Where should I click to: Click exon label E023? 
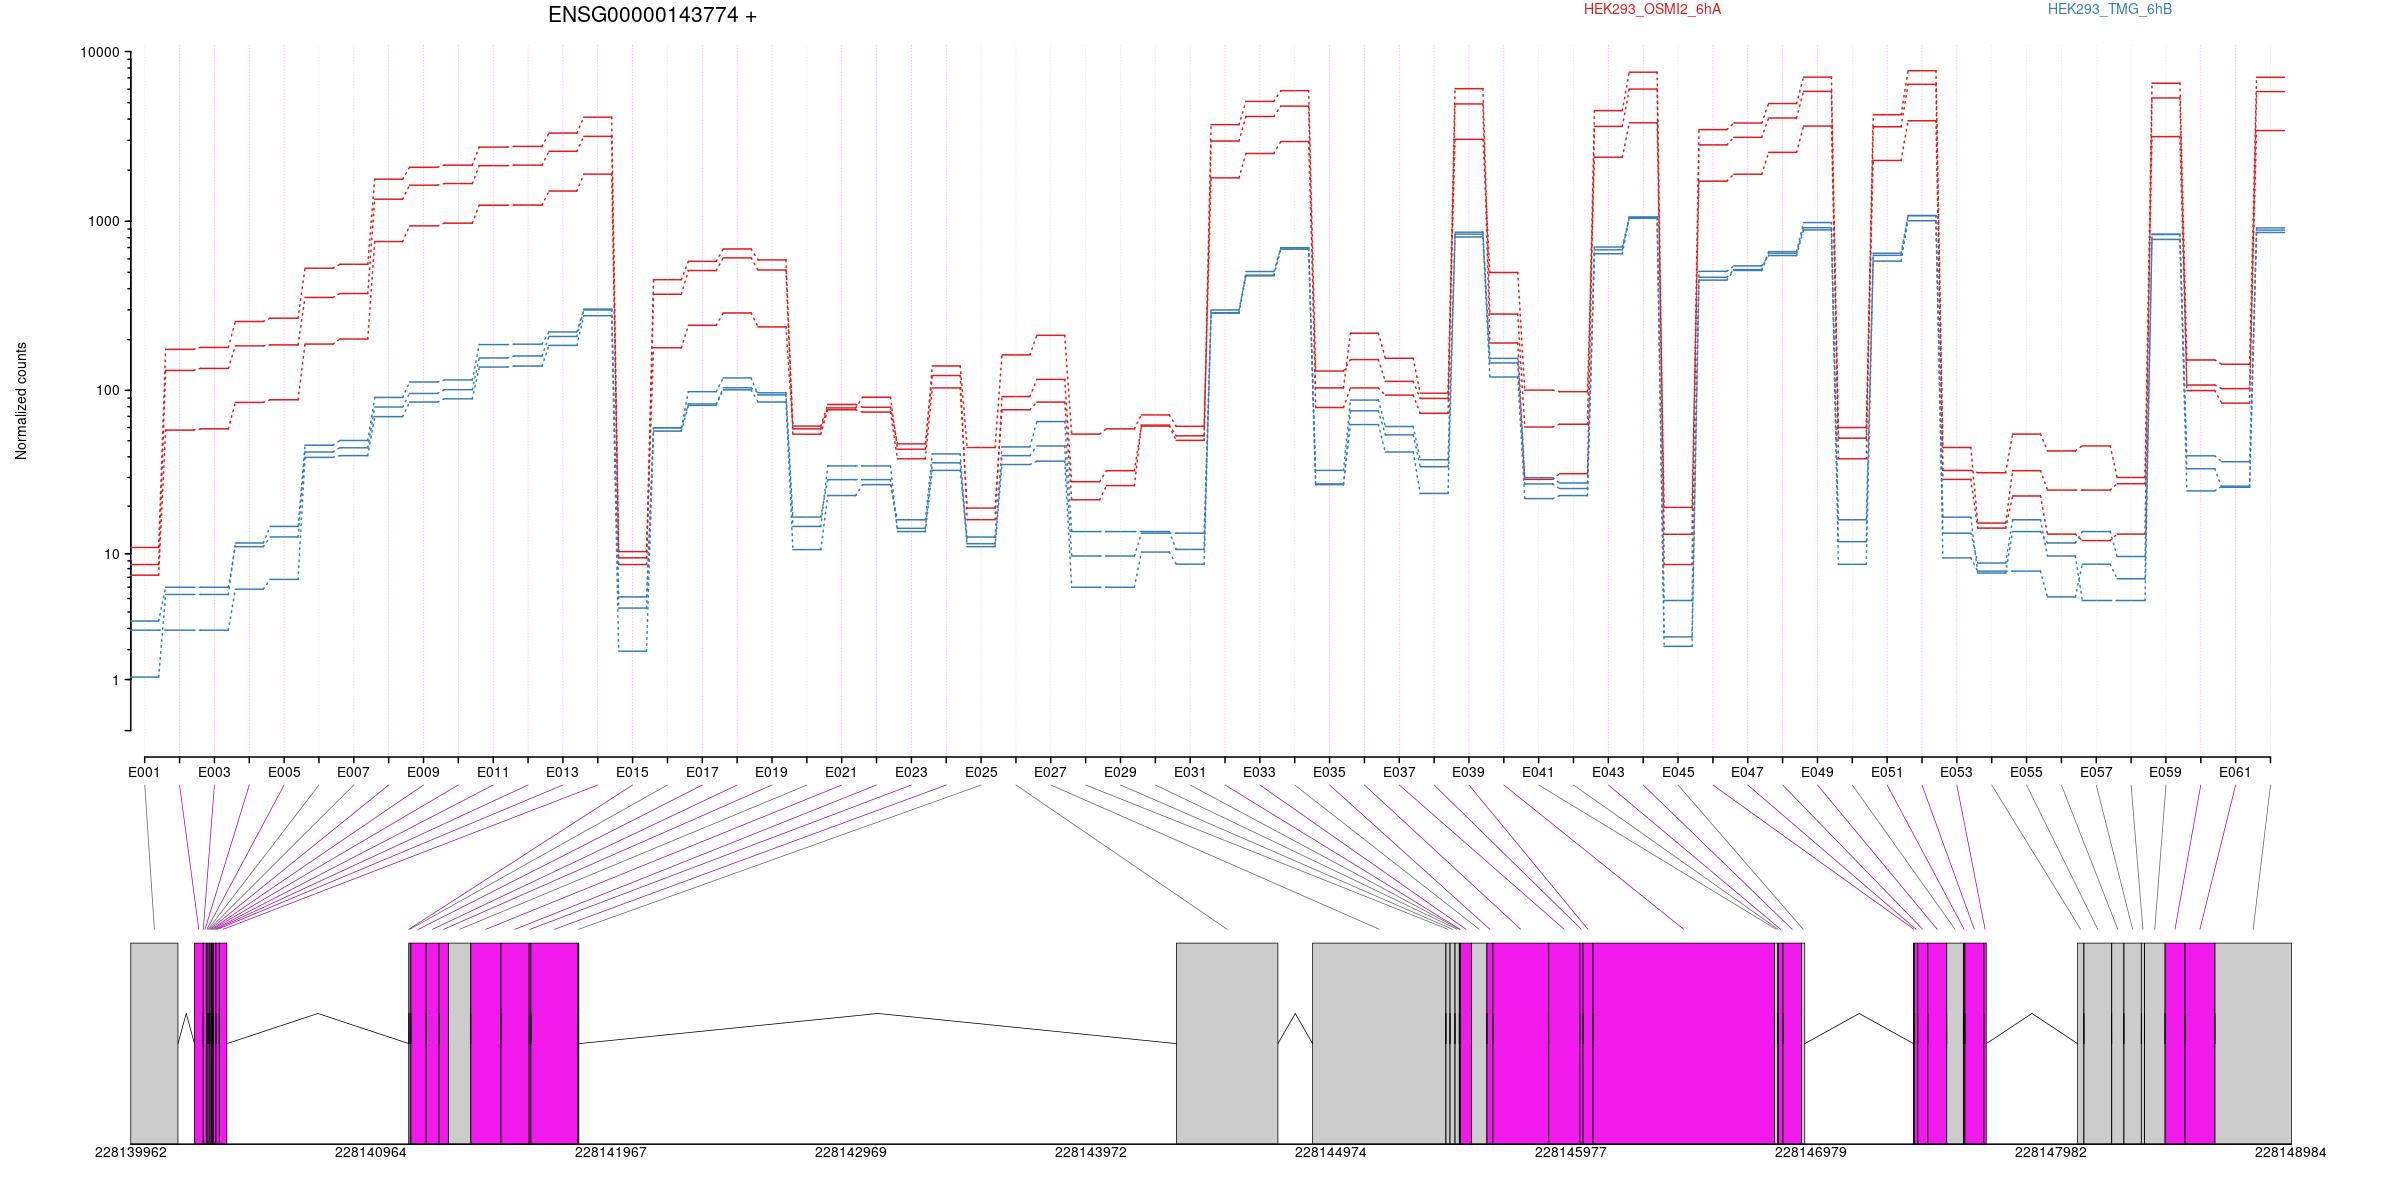click(911, 772)
